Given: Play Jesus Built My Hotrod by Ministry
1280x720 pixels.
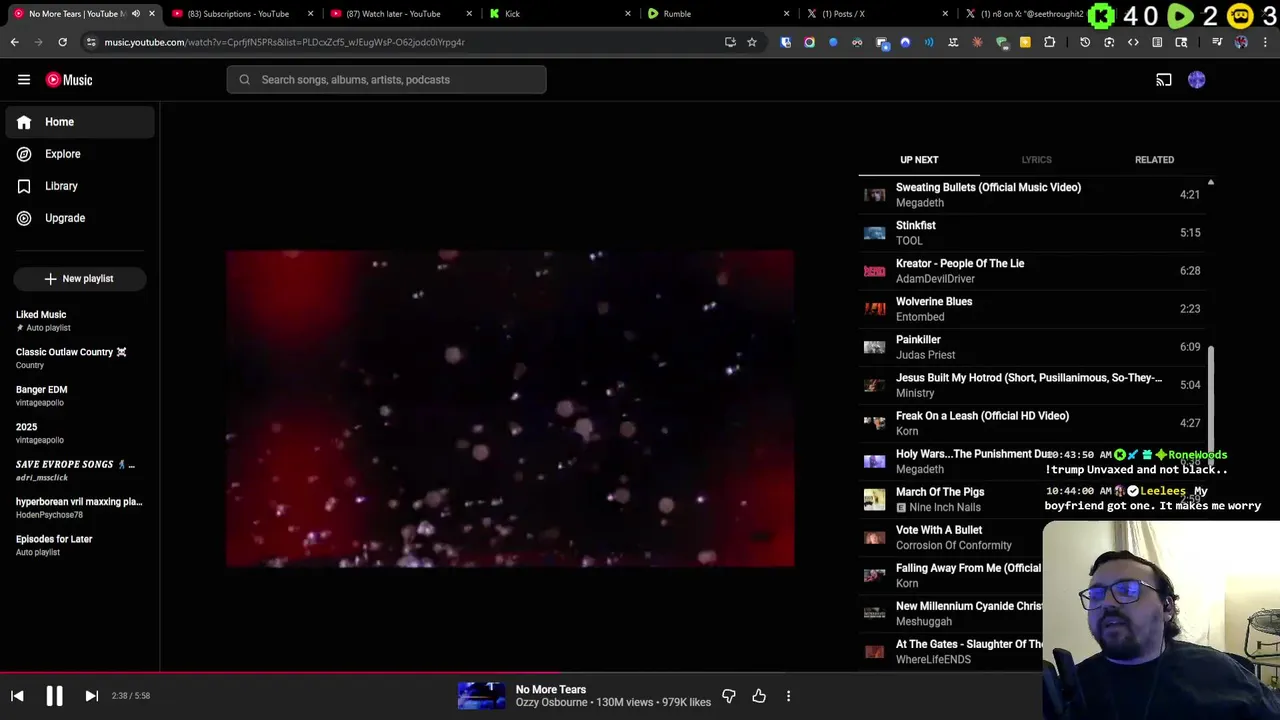Looking at the screenshot, I should [1032, 385].
